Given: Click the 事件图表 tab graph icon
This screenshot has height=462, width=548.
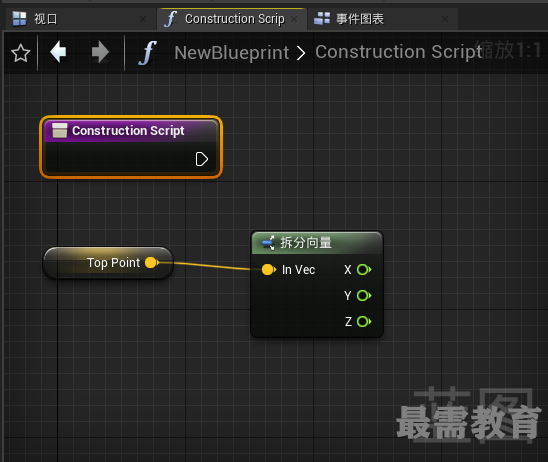Looking at the screenshot, I should [322, 18].
